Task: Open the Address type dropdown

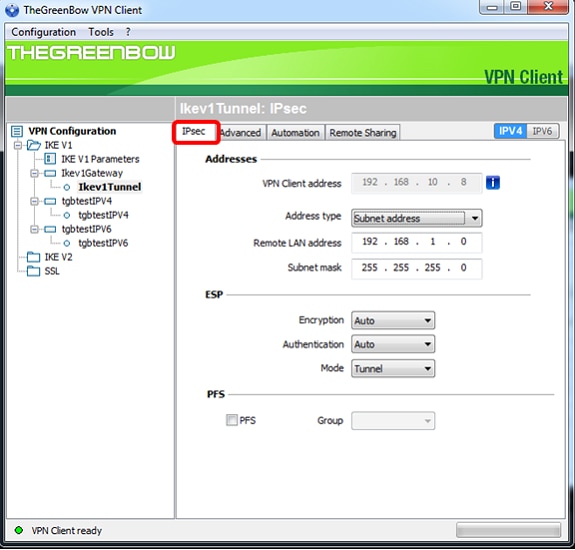Action: coord(417,219)
